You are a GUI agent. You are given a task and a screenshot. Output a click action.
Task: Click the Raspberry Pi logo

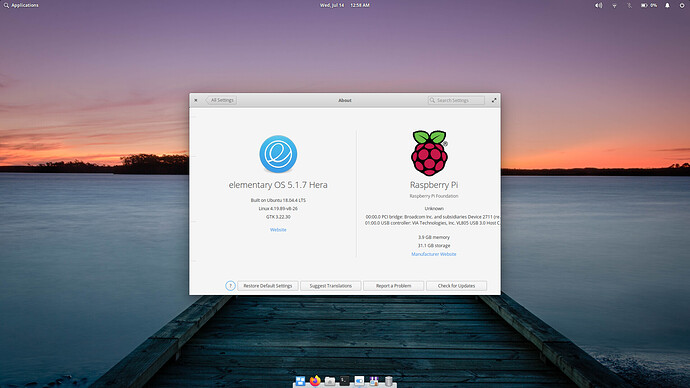coord(429,153)
